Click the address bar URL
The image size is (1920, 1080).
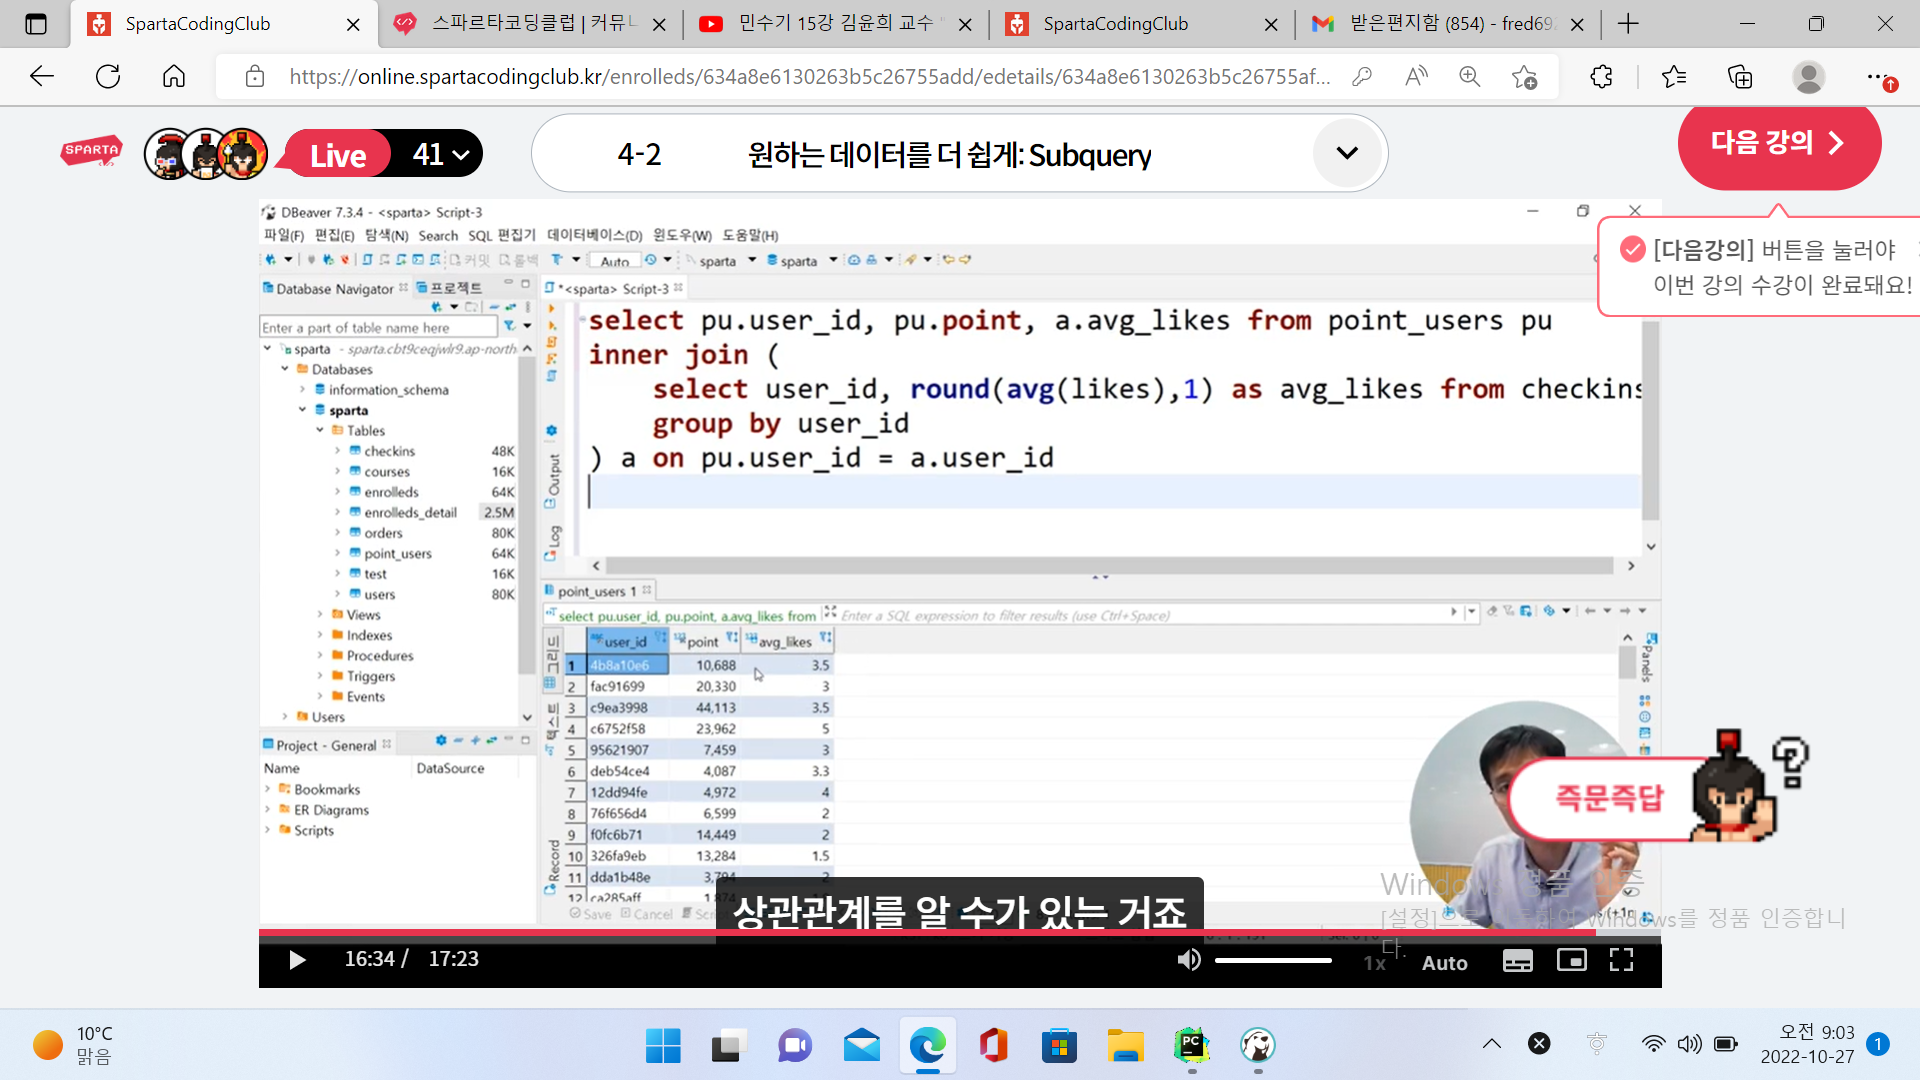(x=809, y=76)
